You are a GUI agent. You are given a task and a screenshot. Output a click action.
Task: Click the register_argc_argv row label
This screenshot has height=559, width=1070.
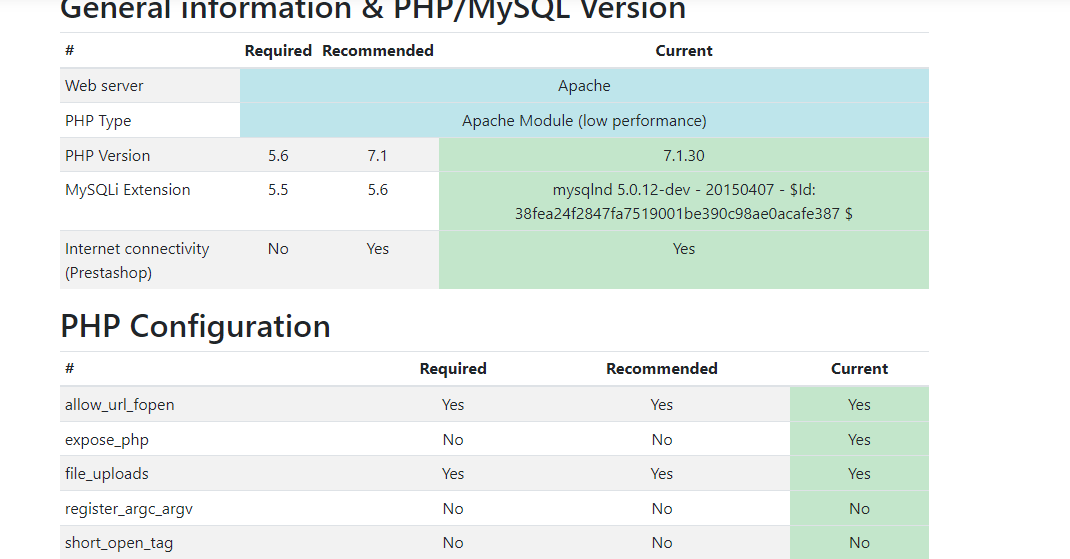pos(129,508)
